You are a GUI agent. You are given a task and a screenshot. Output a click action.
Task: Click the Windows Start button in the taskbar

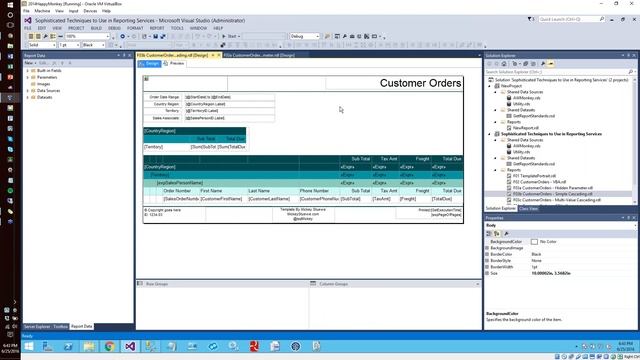click(x=29, y=347)
